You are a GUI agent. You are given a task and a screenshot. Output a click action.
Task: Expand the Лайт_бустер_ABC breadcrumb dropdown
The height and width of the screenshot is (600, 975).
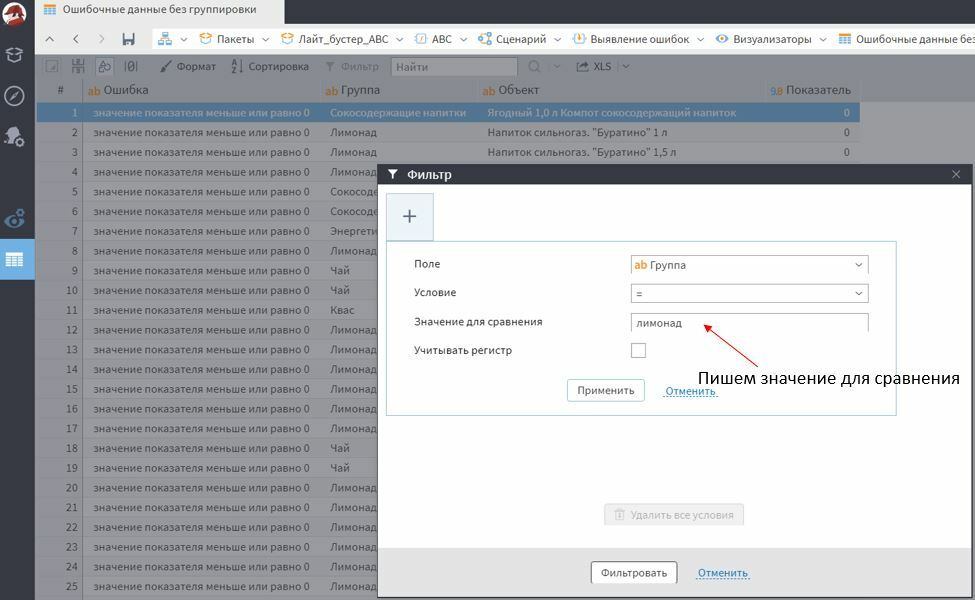pos(399,39)
